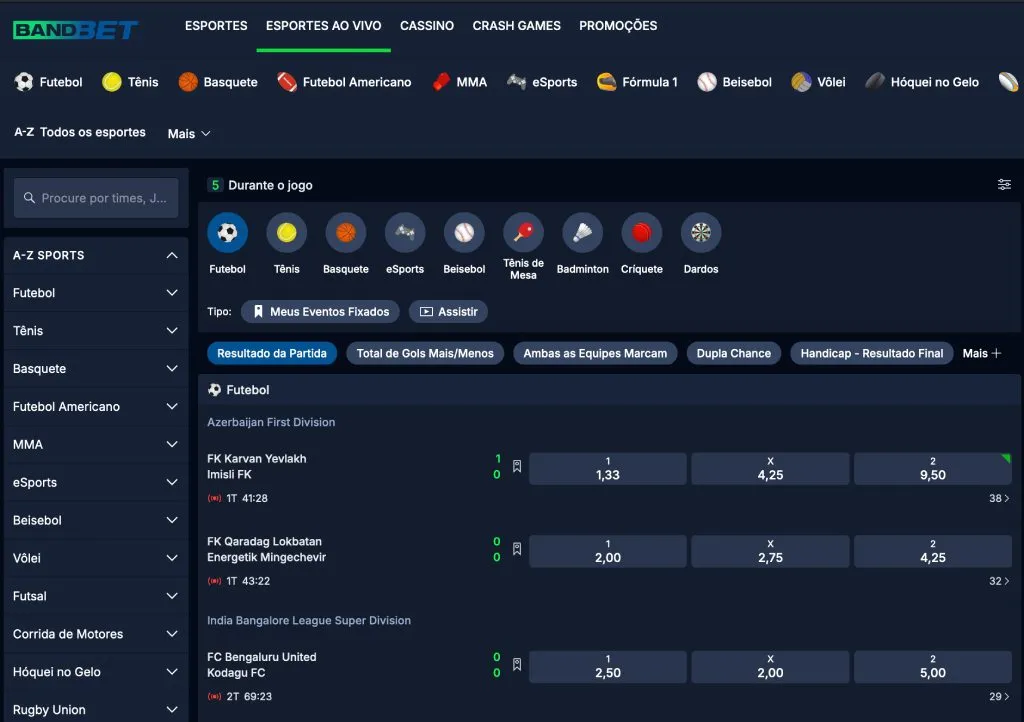
Task: Click the BandBet logo
Action: coord(75,30)
